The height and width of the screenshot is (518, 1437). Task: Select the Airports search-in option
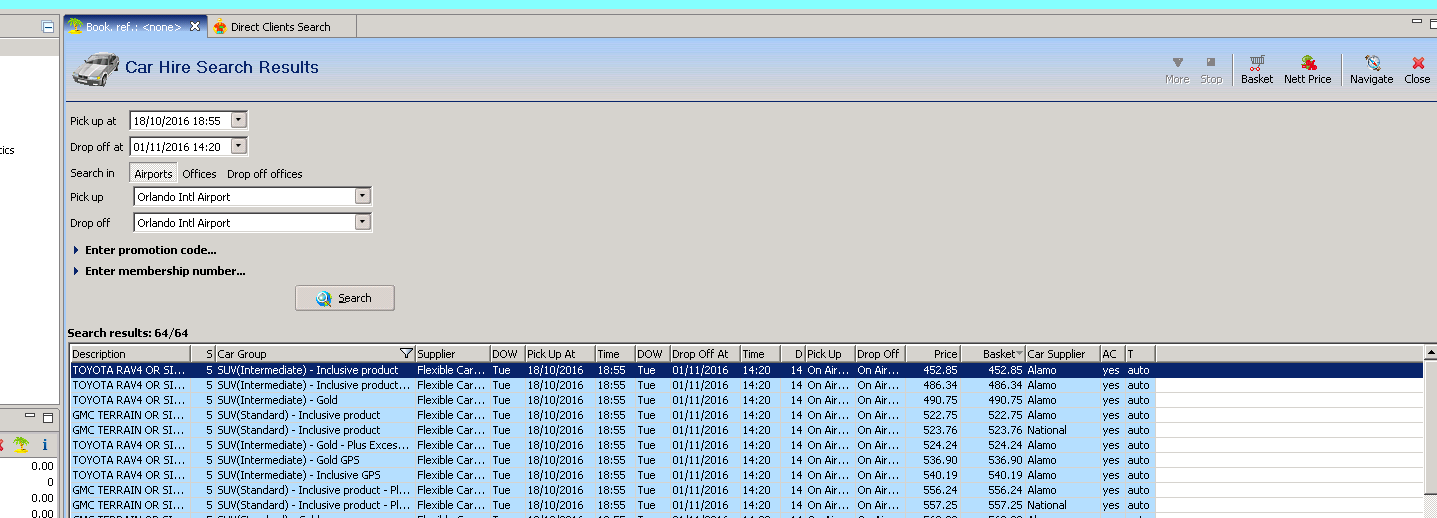(x=153, y=174)
